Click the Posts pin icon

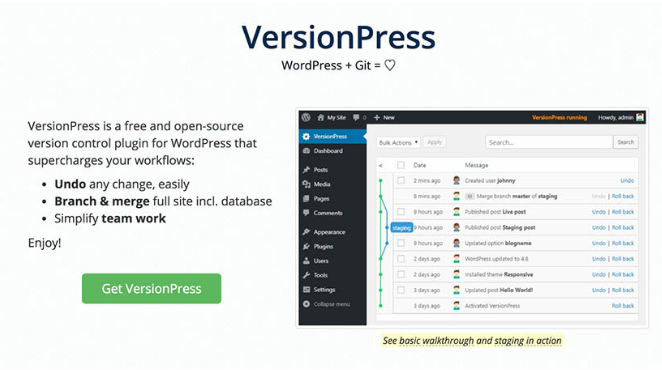307,170
